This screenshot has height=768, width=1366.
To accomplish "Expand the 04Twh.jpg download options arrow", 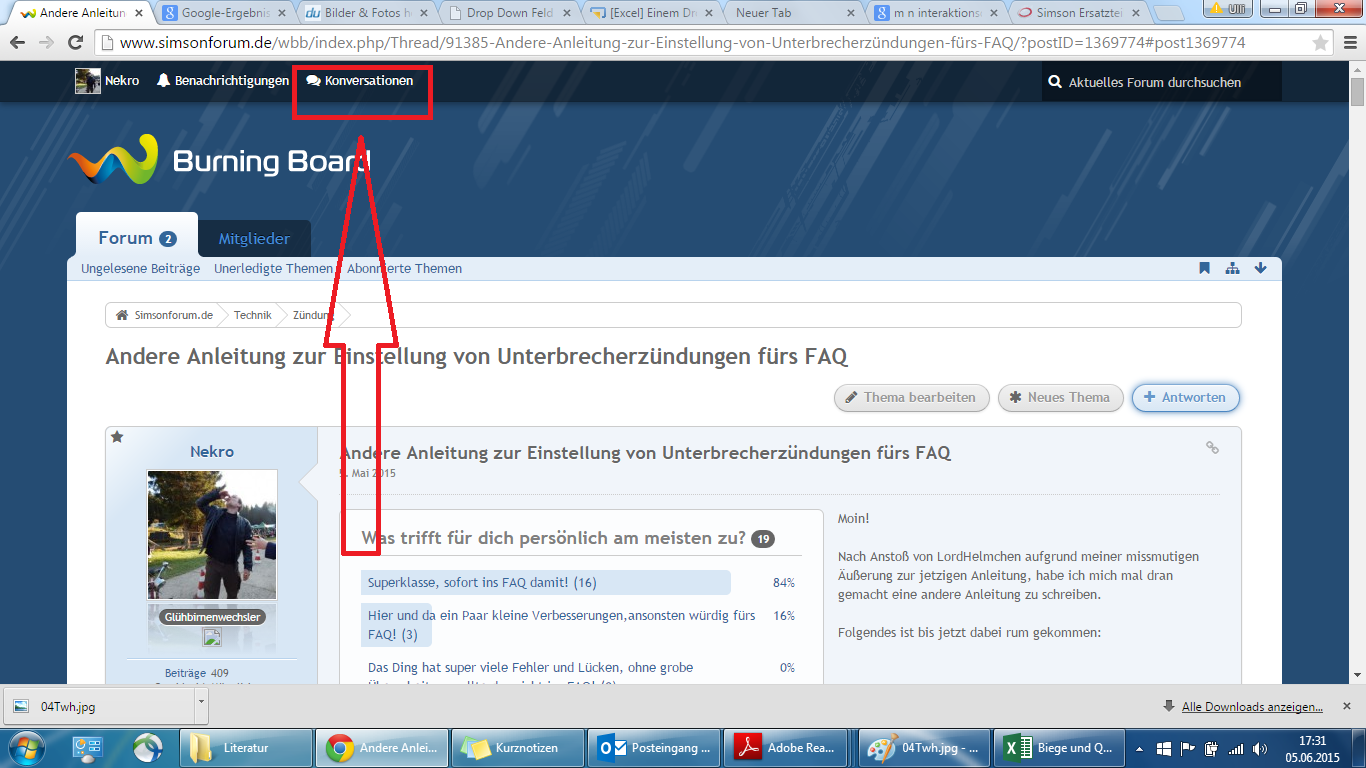I will (x=201, y=704).
